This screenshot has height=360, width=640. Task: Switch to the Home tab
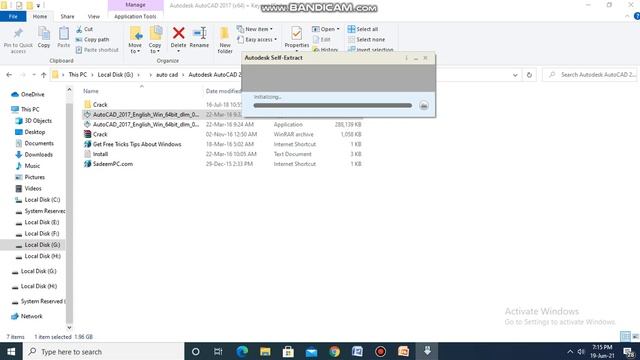(x=40, y=16)
